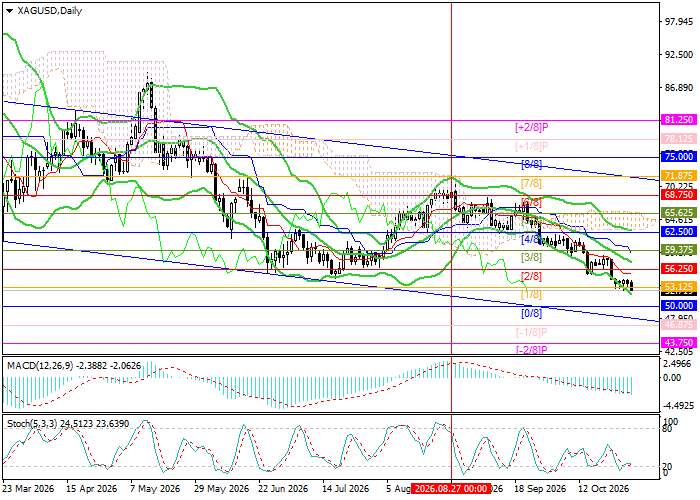The width and height of the screenshot is (700, 500).
Task: Click the XAGUSD,Daily chart title
Action: 50,11
